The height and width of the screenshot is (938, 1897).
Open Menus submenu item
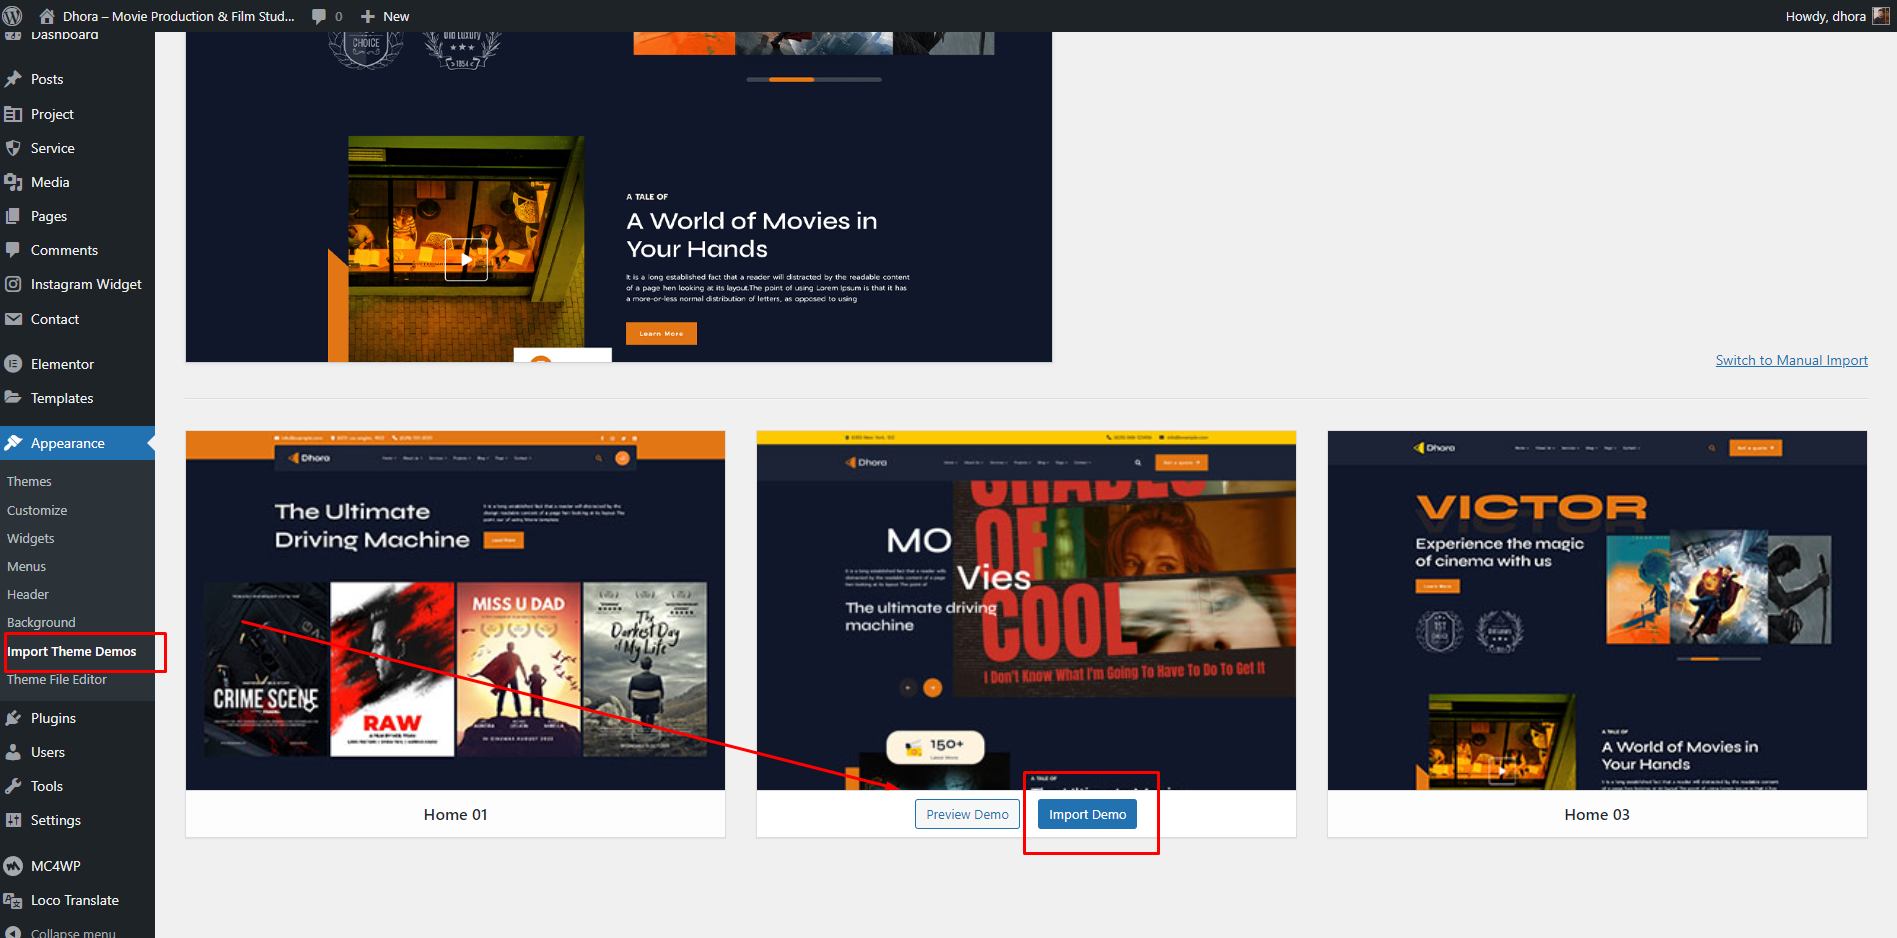27,566
